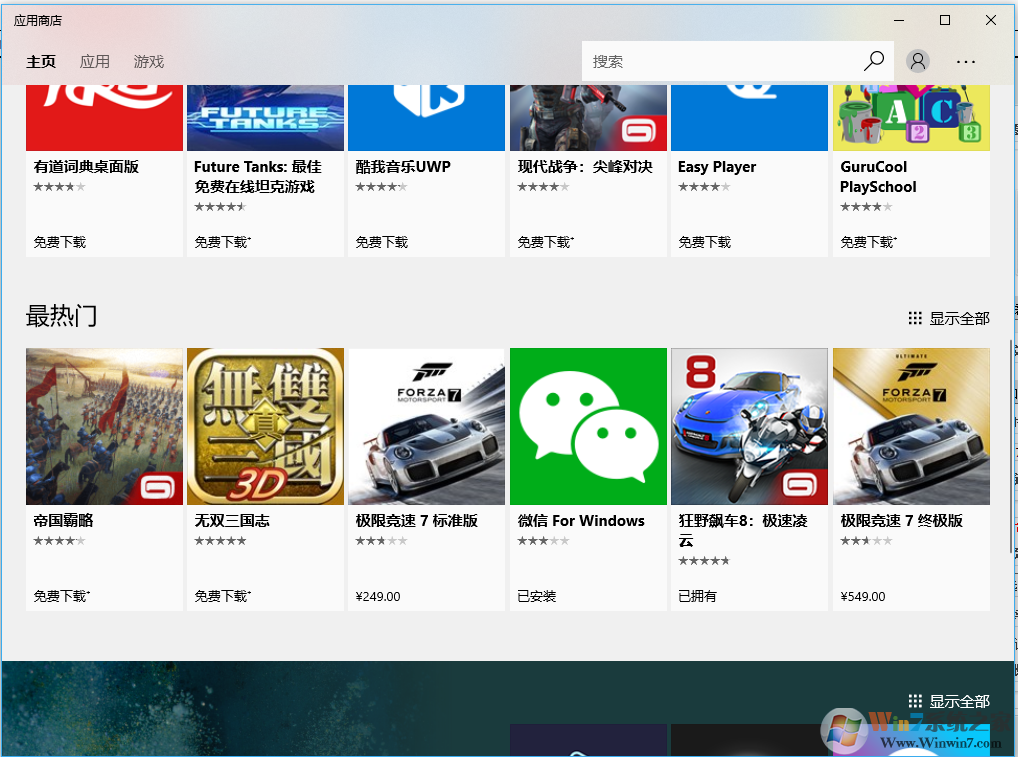Open 狂野飙车8 Asphalt game icon
The image size is (1018, 757).
[x=749, y=427]
